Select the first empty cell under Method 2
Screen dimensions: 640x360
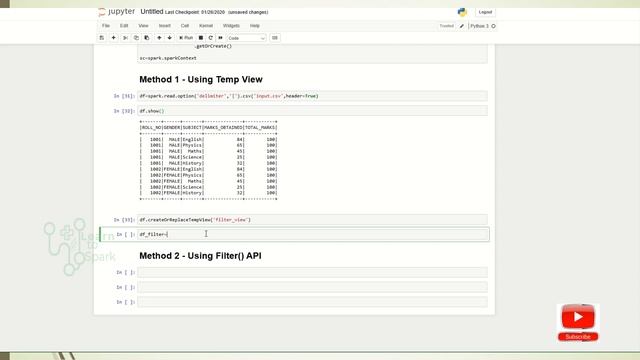[312, 272]
